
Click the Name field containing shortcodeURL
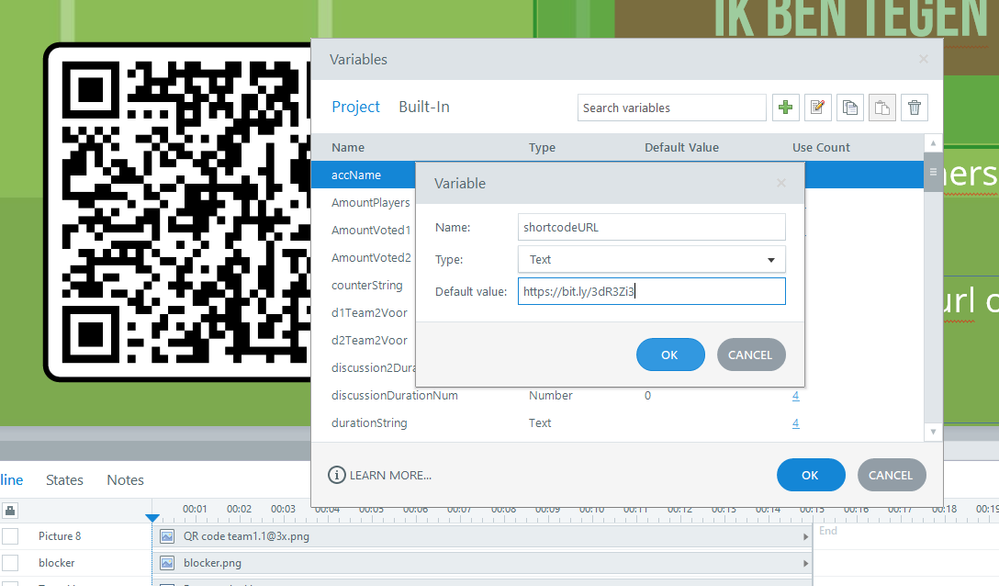point(651,227)
